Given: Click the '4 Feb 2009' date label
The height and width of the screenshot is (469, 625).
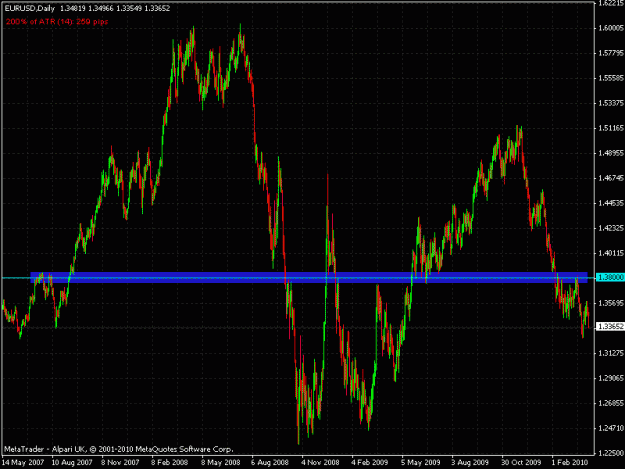Looking at the screenshot, I should pos(369,462).
